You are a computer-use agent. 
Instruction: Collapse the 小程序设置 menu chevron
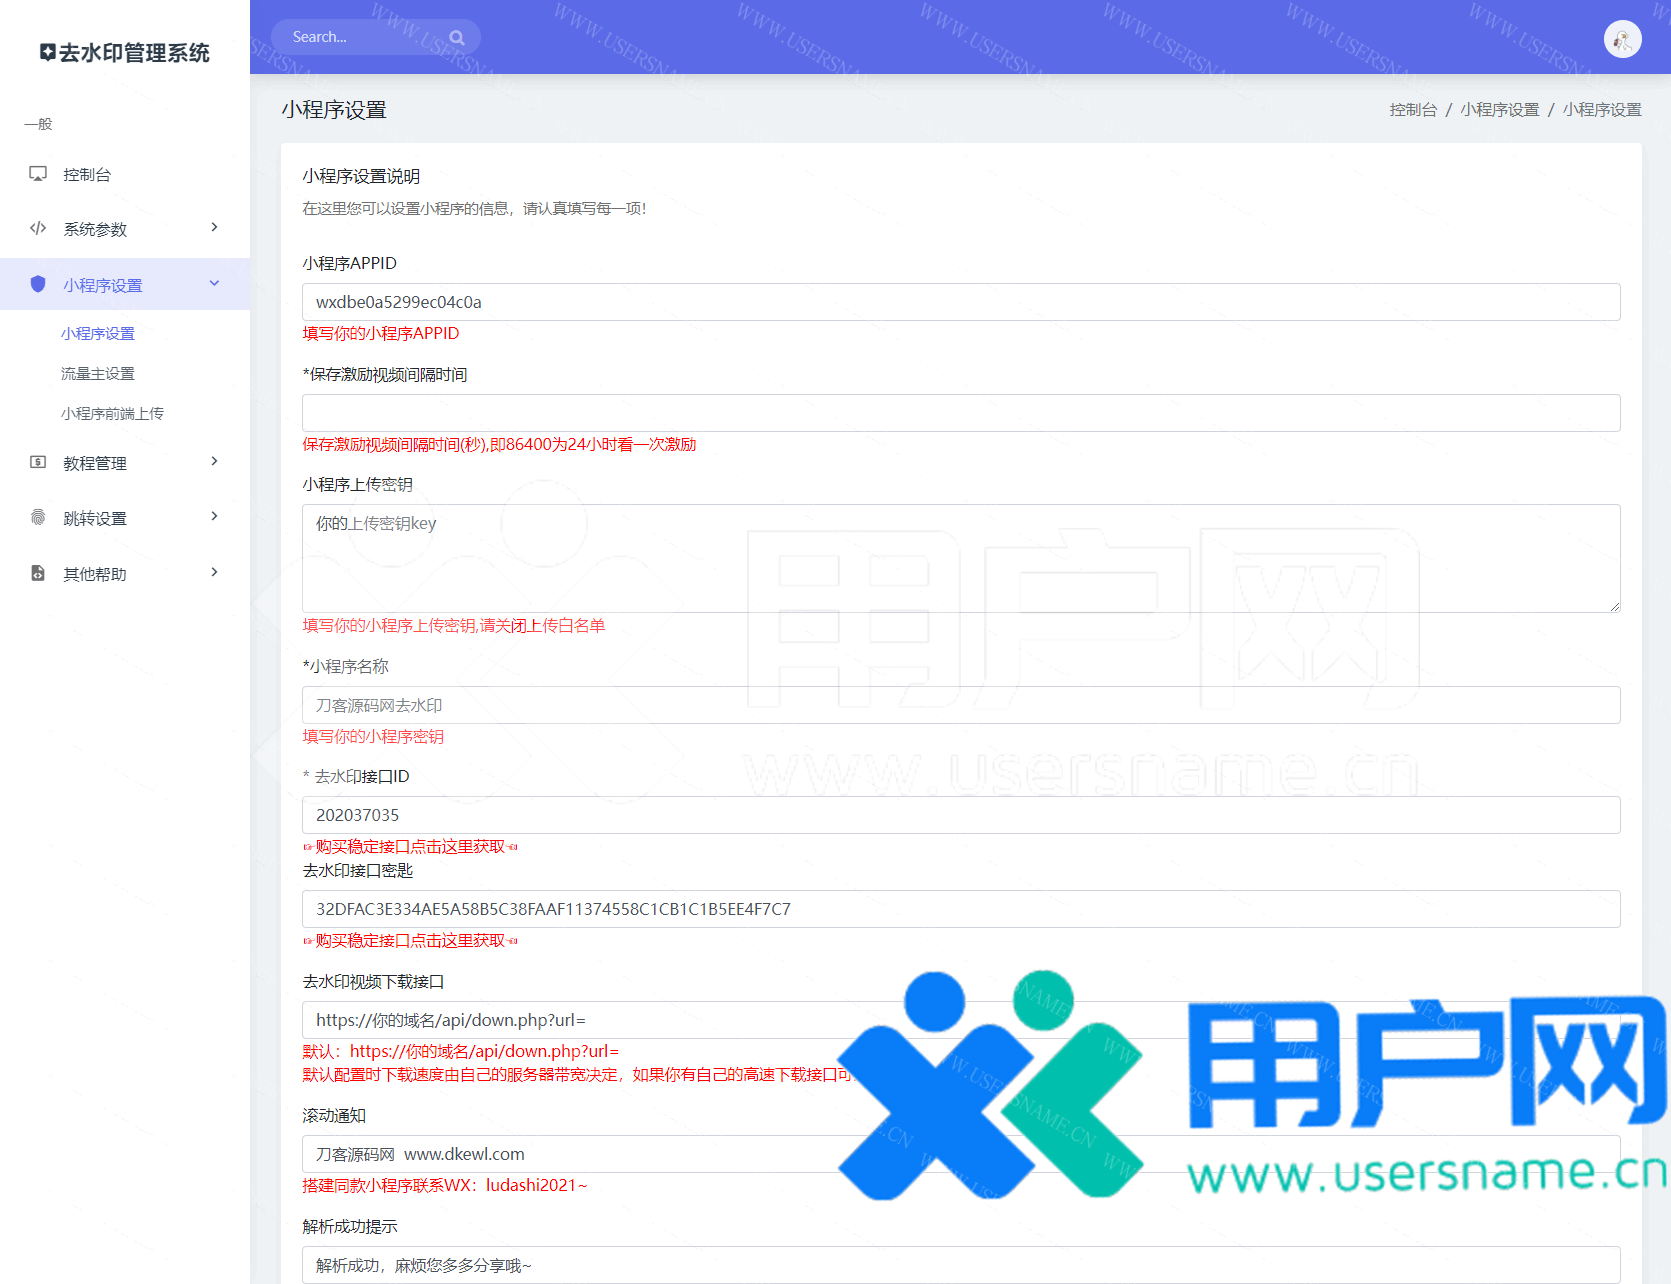point(214,284)
